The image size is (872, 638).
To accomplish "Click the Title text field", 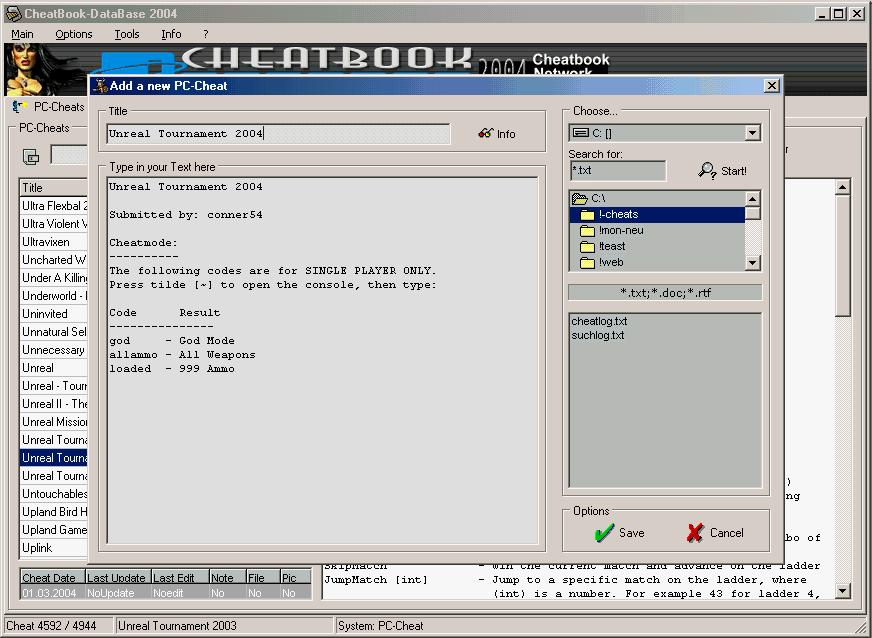I will (278, 134).
